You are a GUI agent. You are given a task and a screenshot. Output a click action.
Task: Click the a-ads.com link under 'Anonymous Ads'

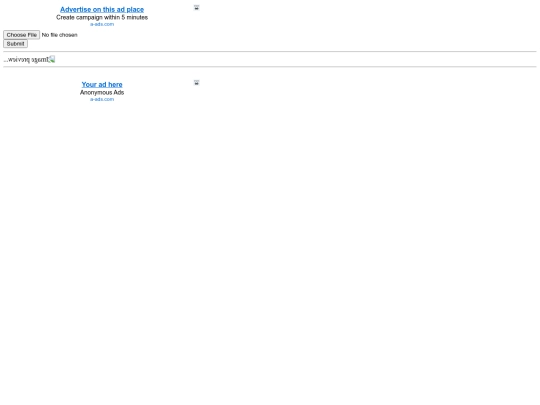pos(102,99)
